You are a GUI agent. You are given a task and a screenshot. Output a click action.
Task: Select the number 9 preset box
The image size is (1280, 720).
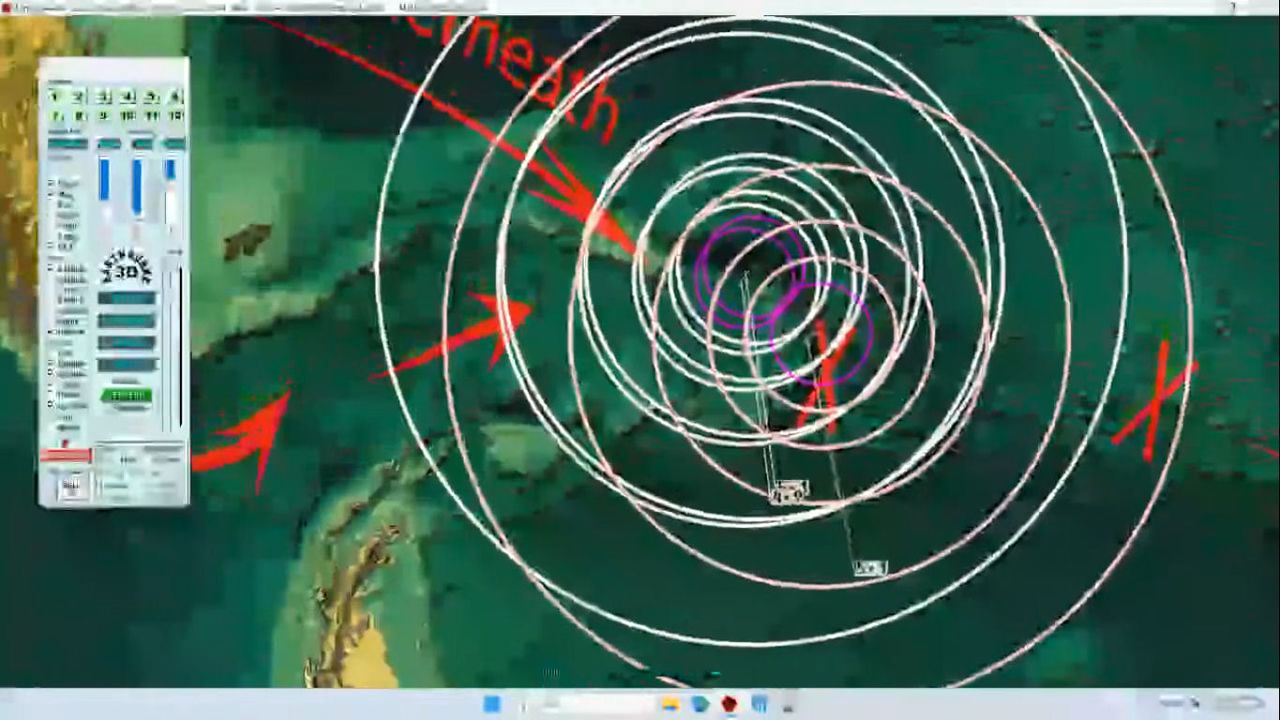pyautogui.click(x=103, y=116)
